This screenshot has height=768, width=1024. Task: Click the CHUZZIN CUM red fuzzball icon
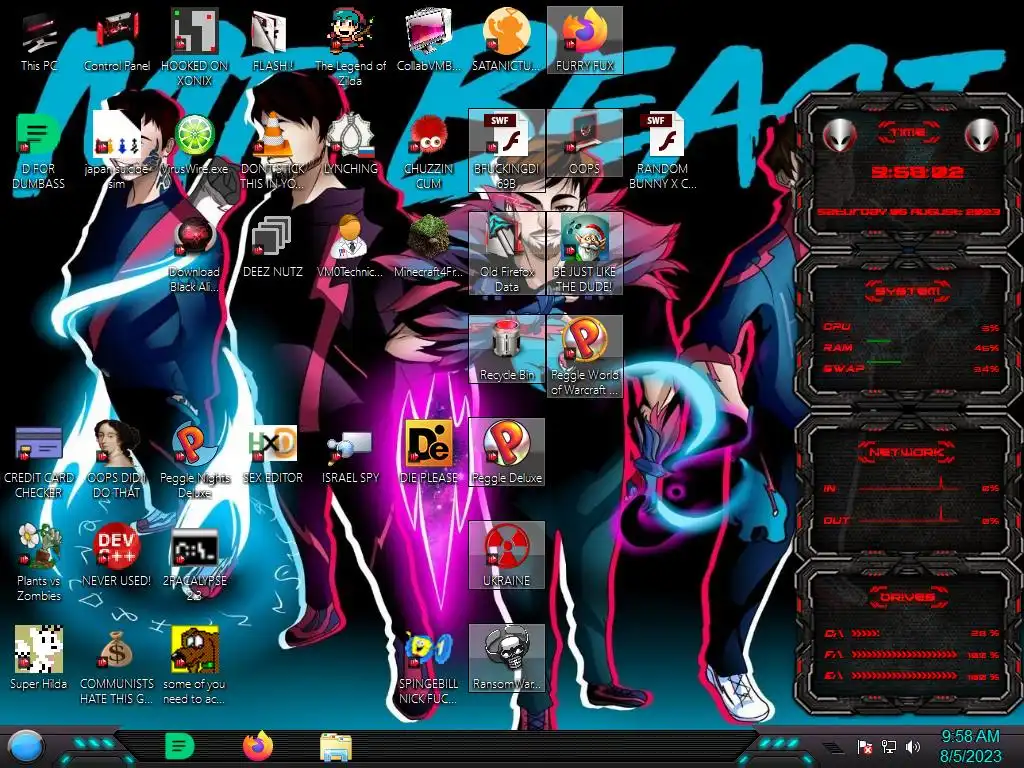(x=428, y=152)
